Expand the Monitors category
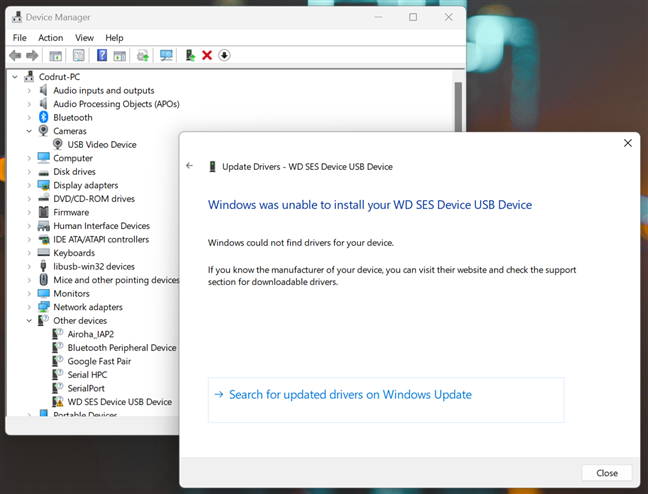Viewport: 648px width, 494px height. click(29, 294)
